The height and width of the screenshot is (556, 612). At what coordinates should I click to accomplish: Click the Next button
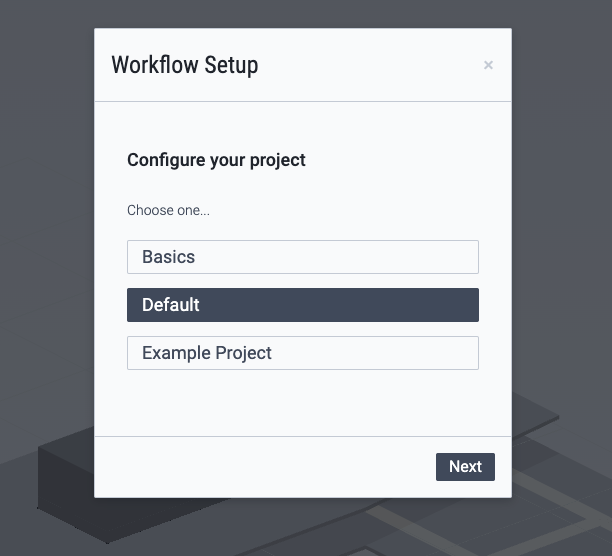click(465, 467)
